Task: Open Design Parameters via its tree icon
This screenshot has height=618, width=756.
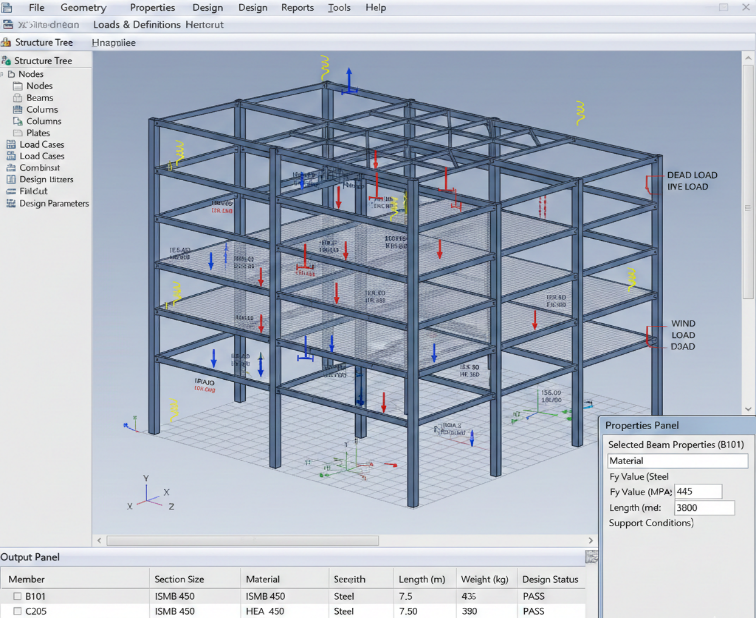Action: pos(11,204)
